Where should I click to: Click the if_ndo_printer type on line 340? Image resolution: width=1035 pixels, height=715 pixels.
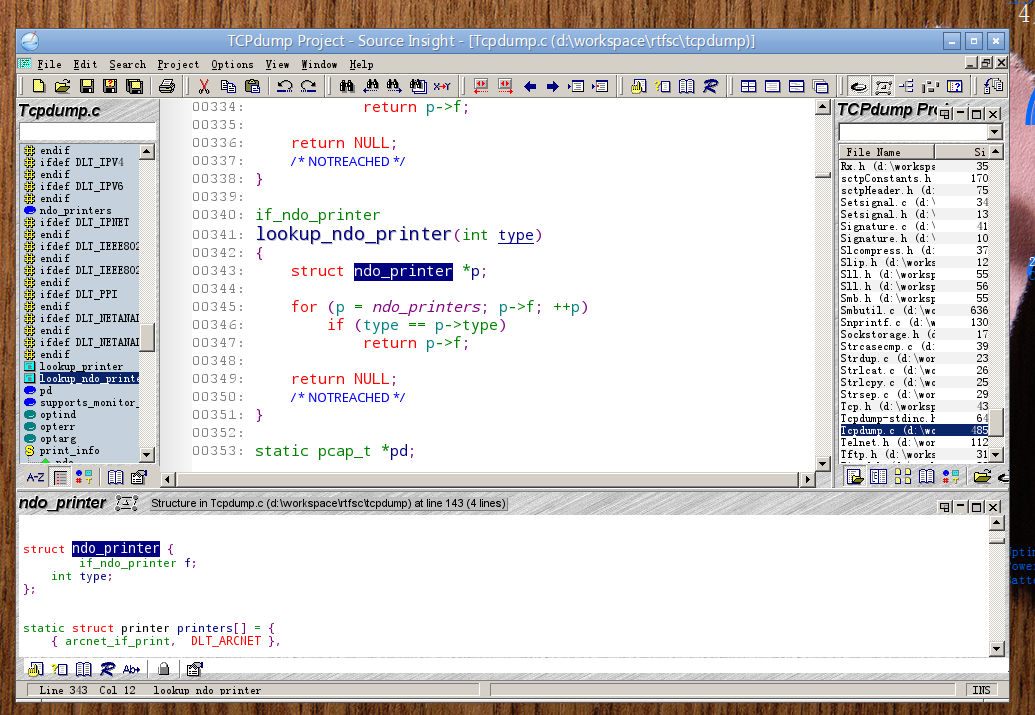pos(317,215)
